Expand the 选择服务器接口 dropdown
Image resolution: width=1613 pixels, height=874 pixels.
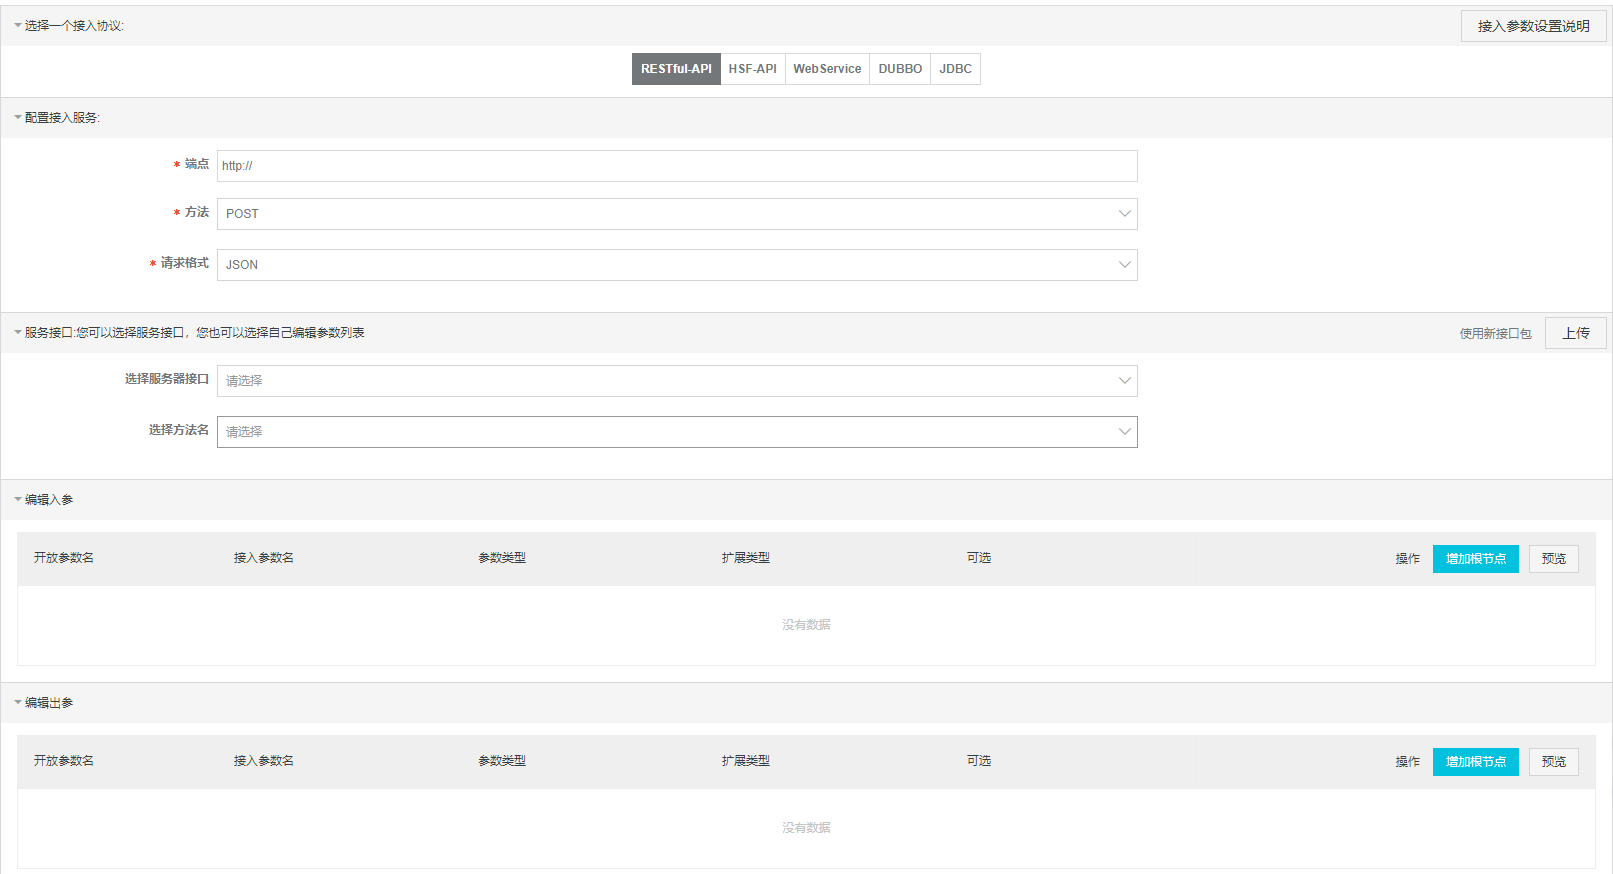(x=677, y=381)
